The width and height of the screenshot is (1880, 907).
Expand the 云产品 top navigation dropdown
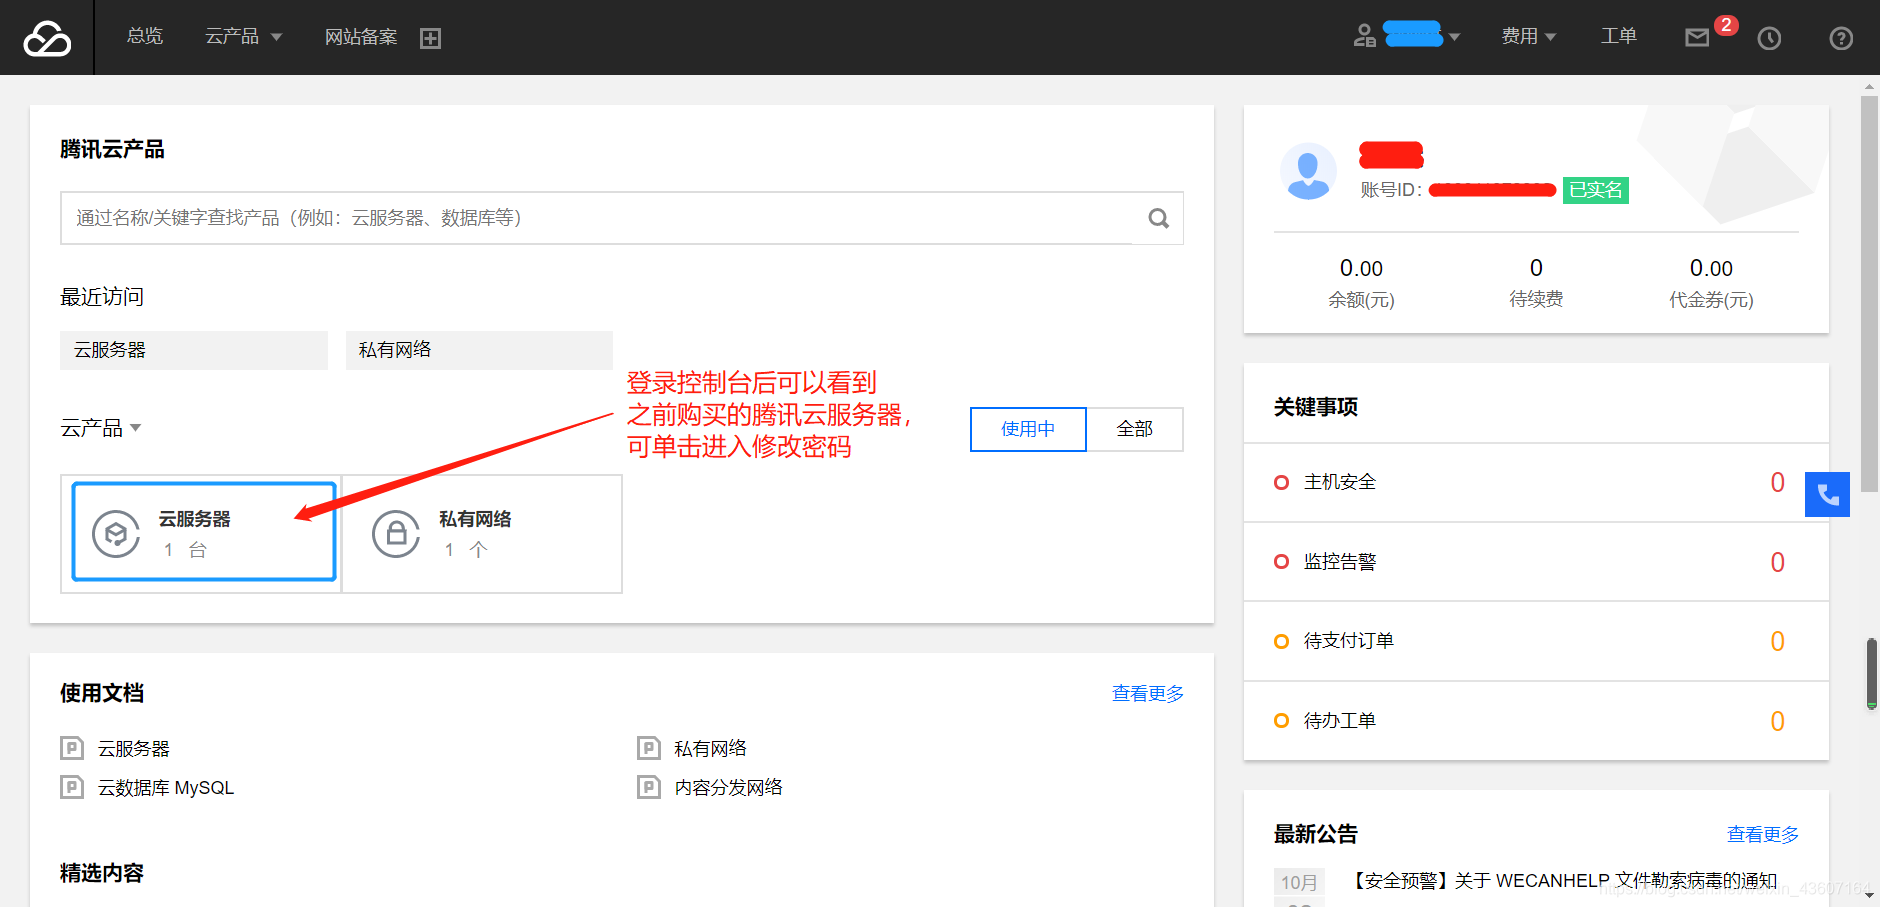(243, 36)
